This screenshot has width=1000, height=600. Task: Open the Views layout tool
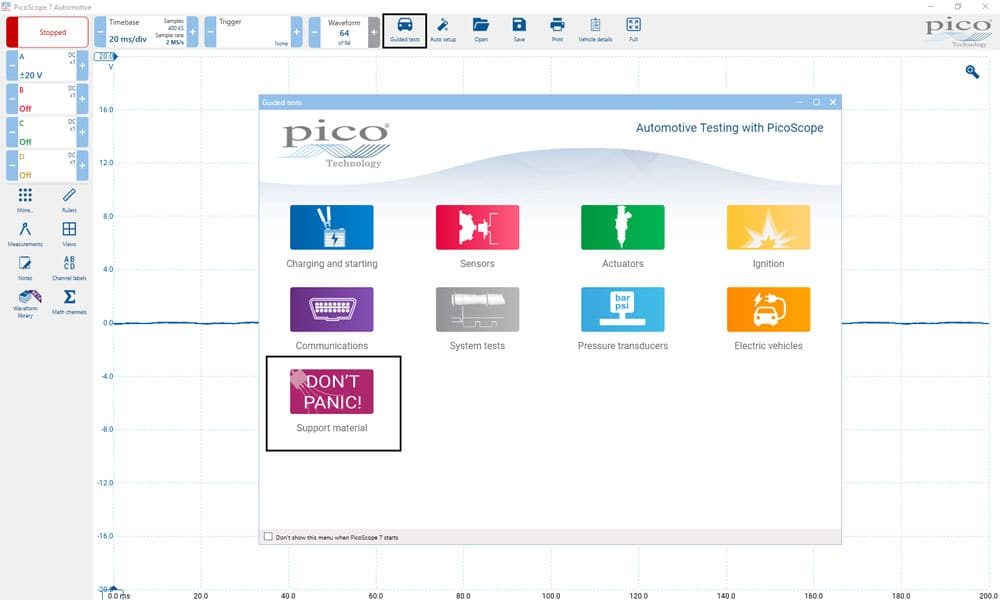69,234
